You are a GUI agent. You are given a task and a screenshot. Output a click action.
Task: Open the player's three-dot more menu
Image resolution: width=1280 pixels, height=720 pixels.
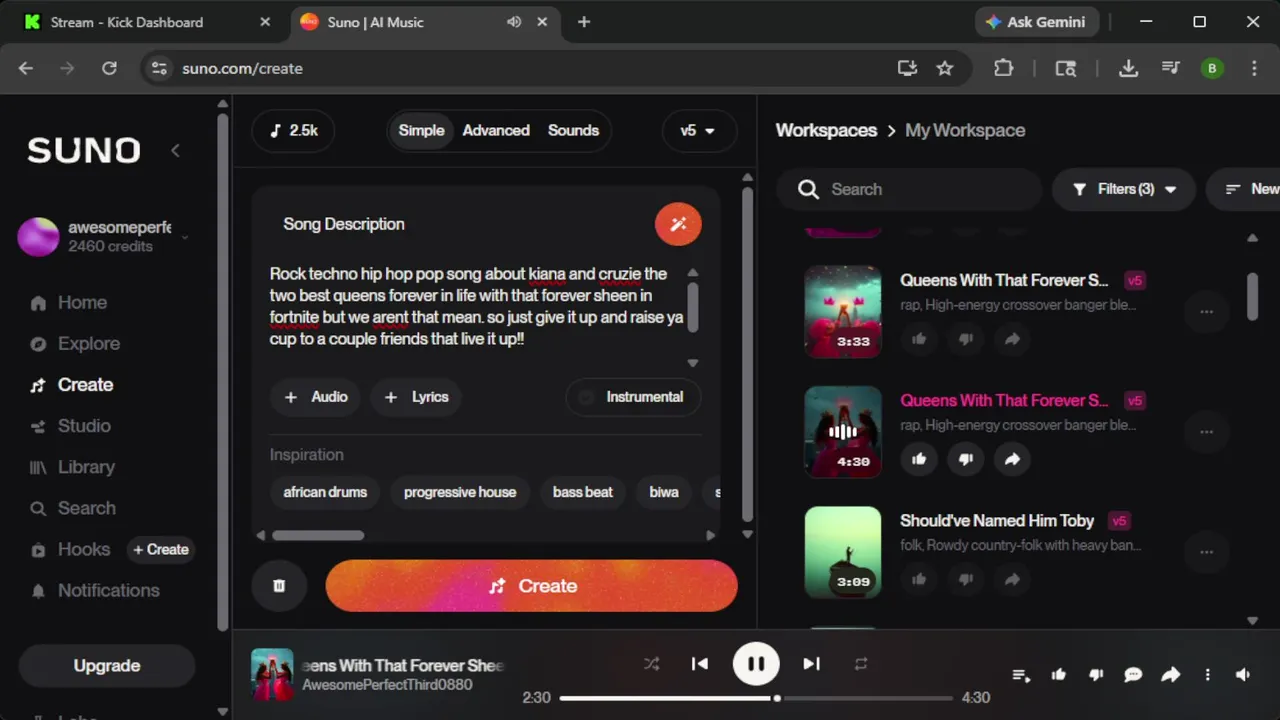(x=1208, y=675)
